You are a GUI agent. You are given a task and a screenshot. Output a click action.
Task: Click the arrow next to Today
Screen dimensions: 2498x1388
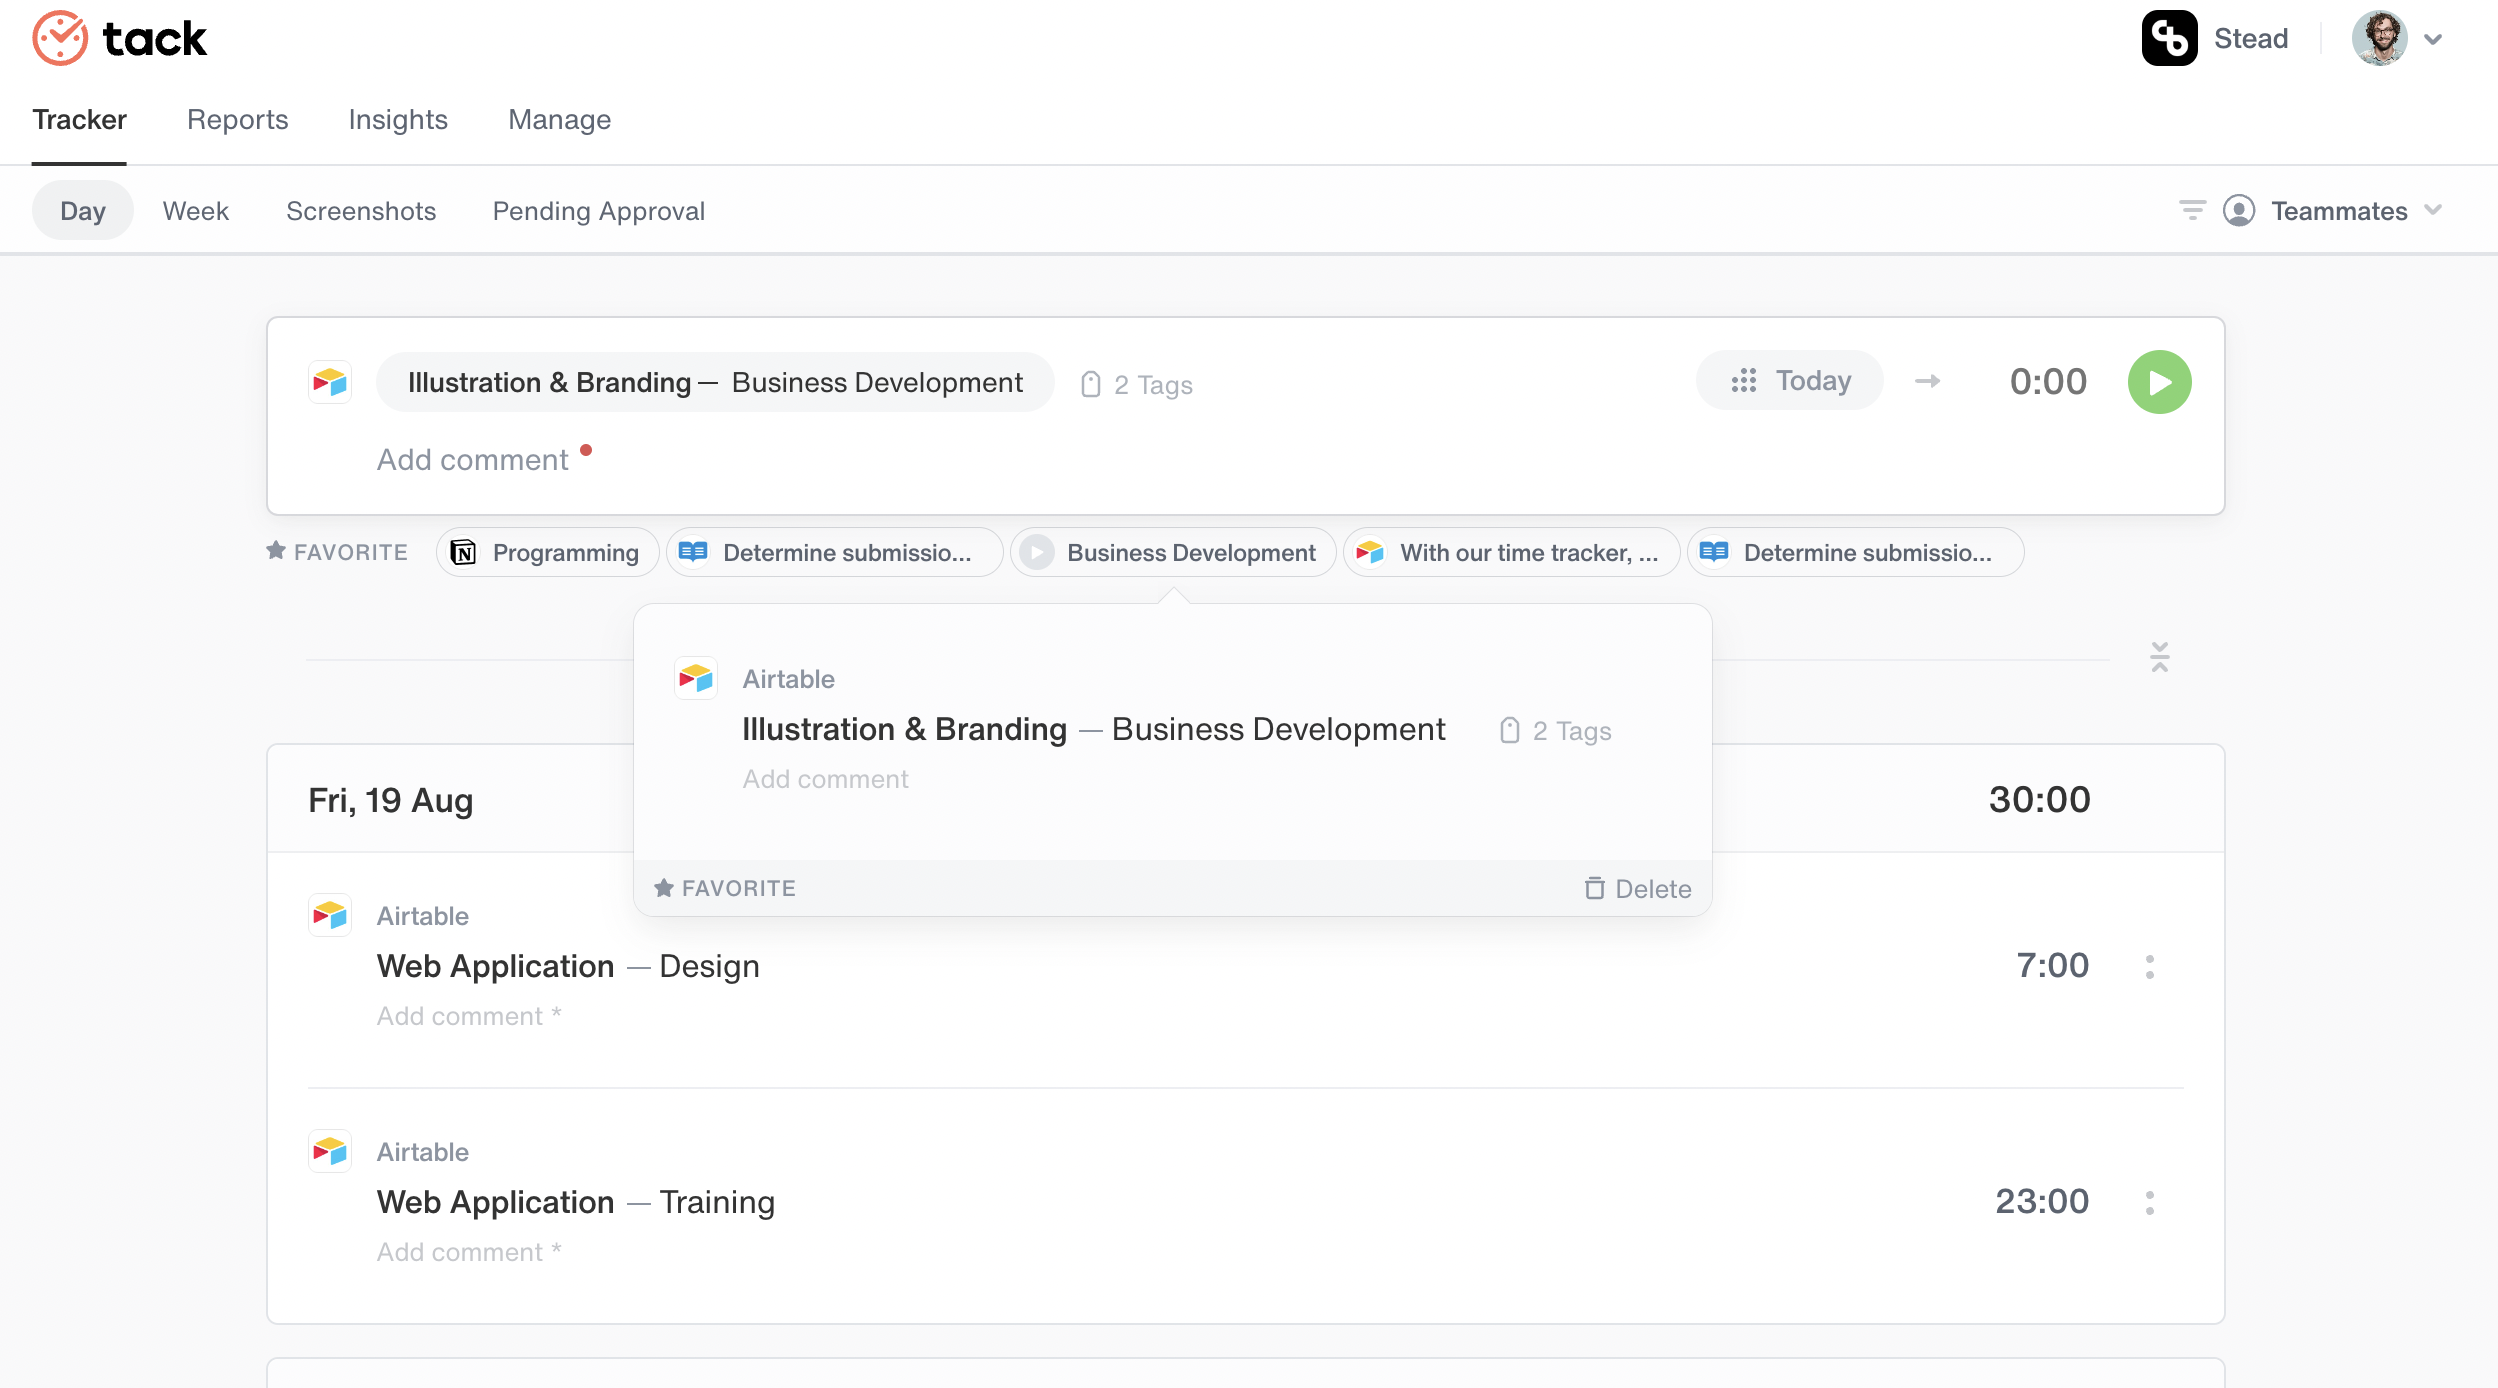(1927, 381)
